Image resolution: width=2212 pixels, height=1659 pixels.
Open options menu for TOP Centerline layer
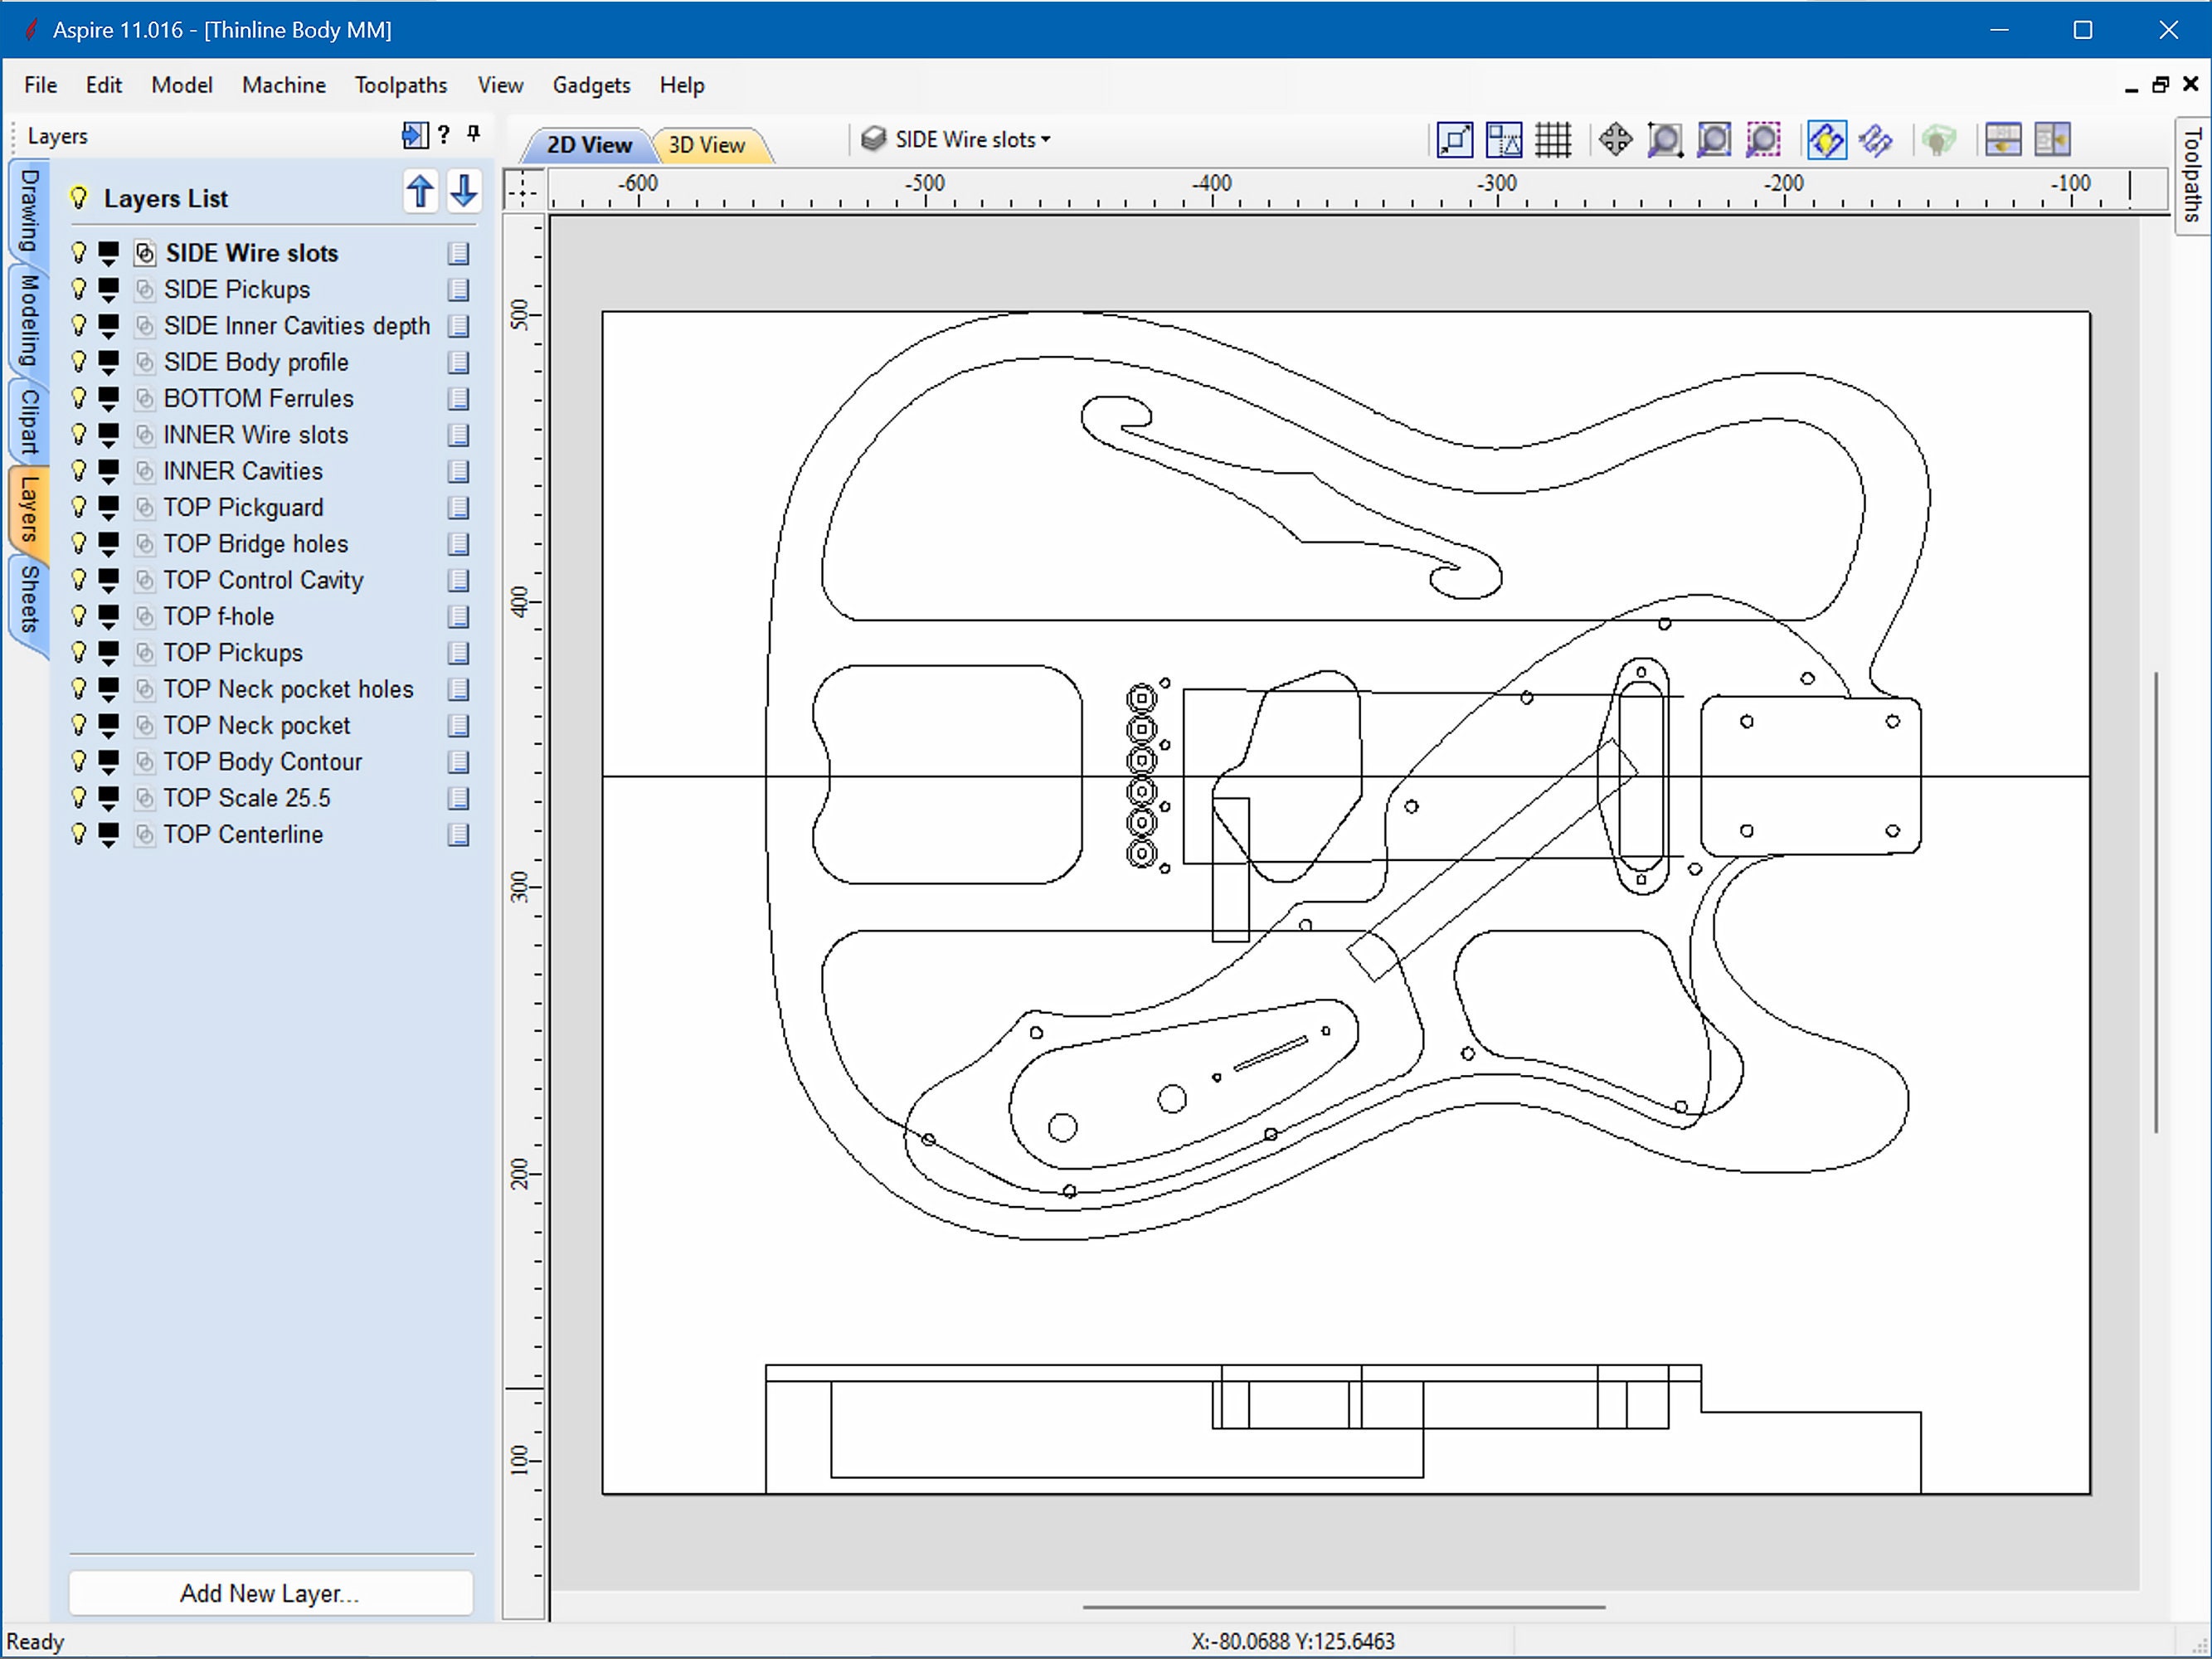point(459,834)
